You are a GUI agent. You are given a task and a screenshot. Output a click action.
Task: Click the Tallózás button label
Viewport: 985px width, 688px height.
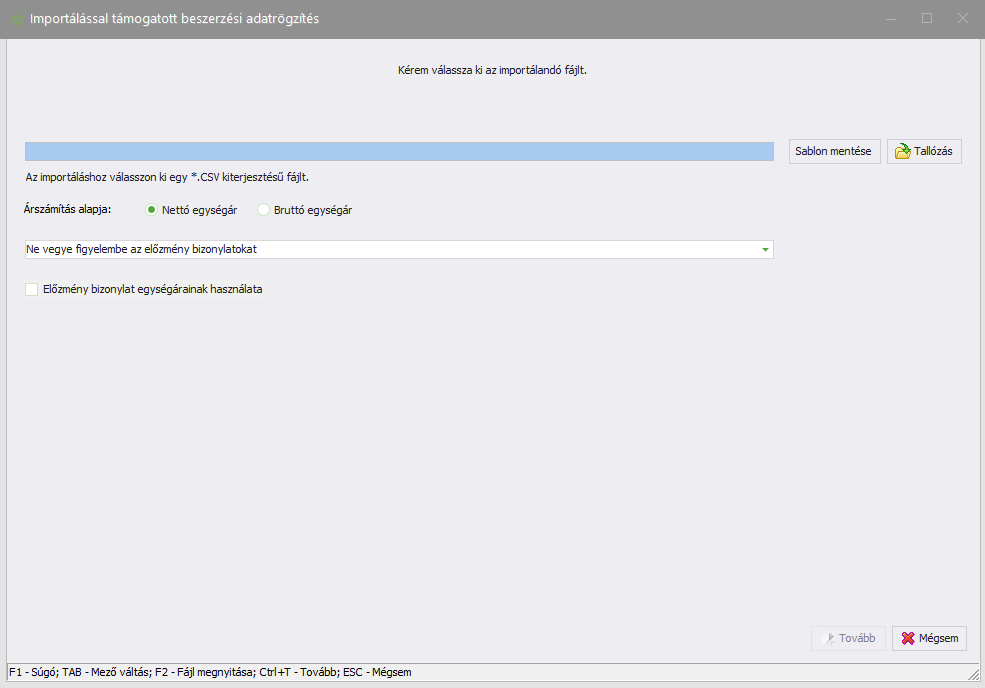coord(933,152)
